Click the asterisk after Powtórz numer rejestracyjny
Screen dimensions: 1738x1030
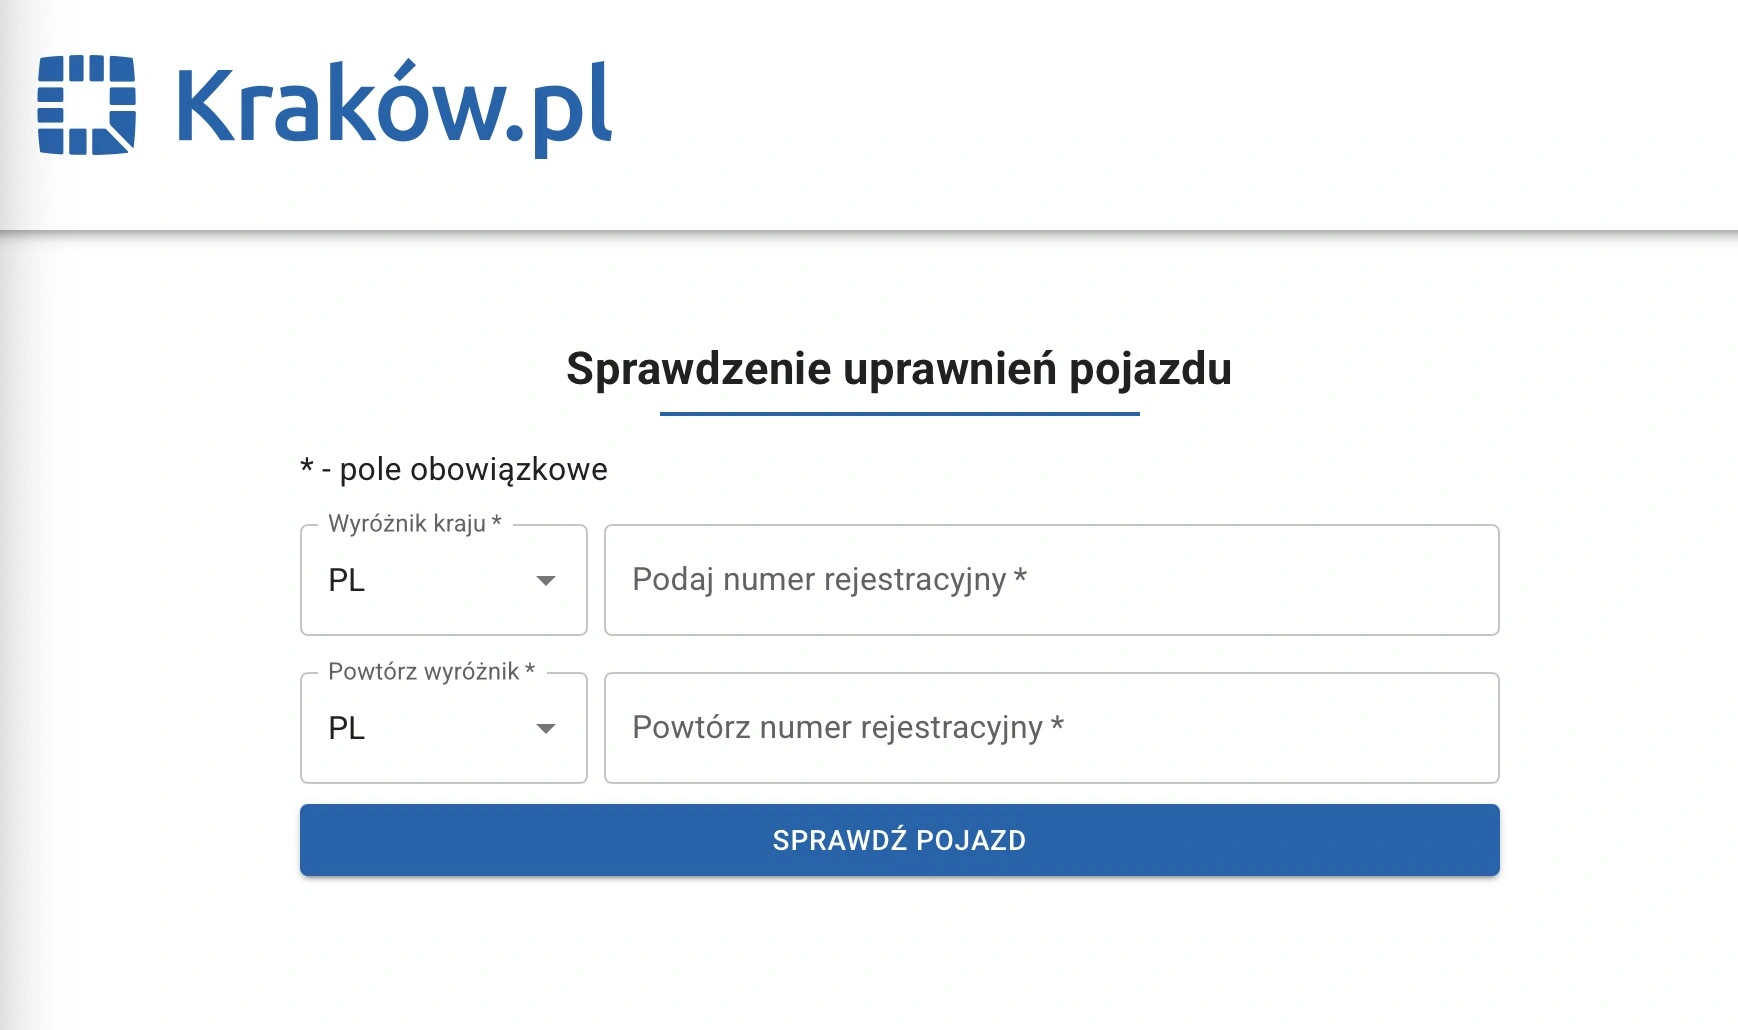[x=1057, y=726]
